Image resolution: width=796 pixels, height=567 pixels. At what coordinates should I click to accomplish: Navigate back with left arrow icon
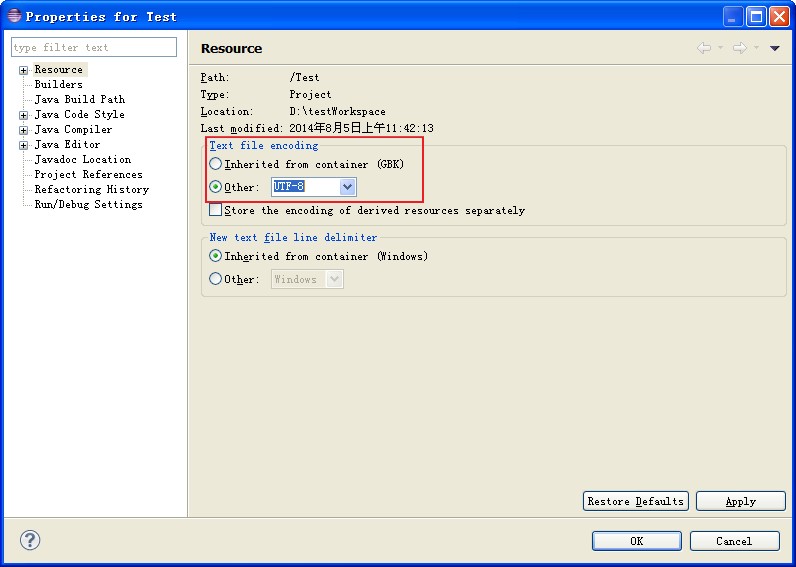(x=704, y=48)
